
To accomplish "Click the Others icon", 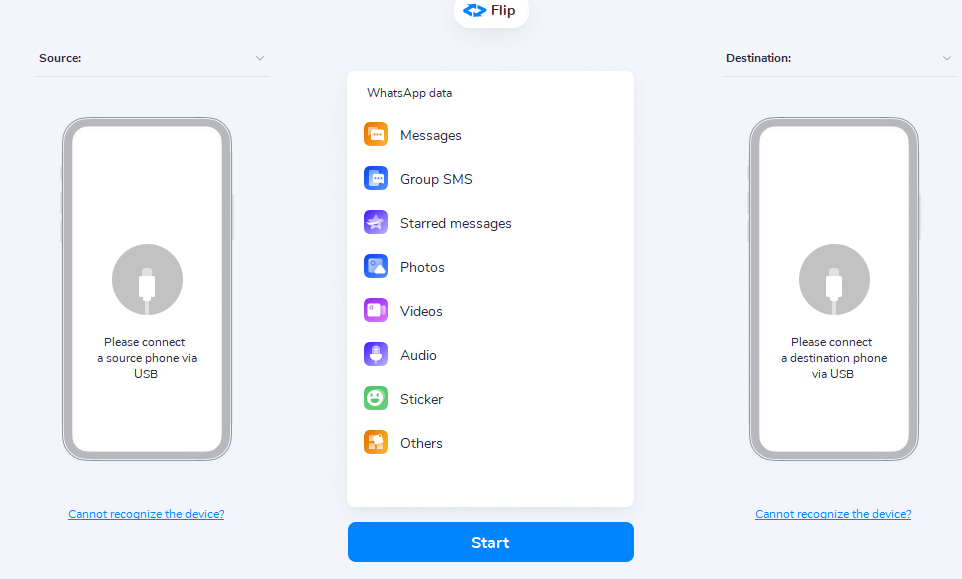I will [376, 442].
